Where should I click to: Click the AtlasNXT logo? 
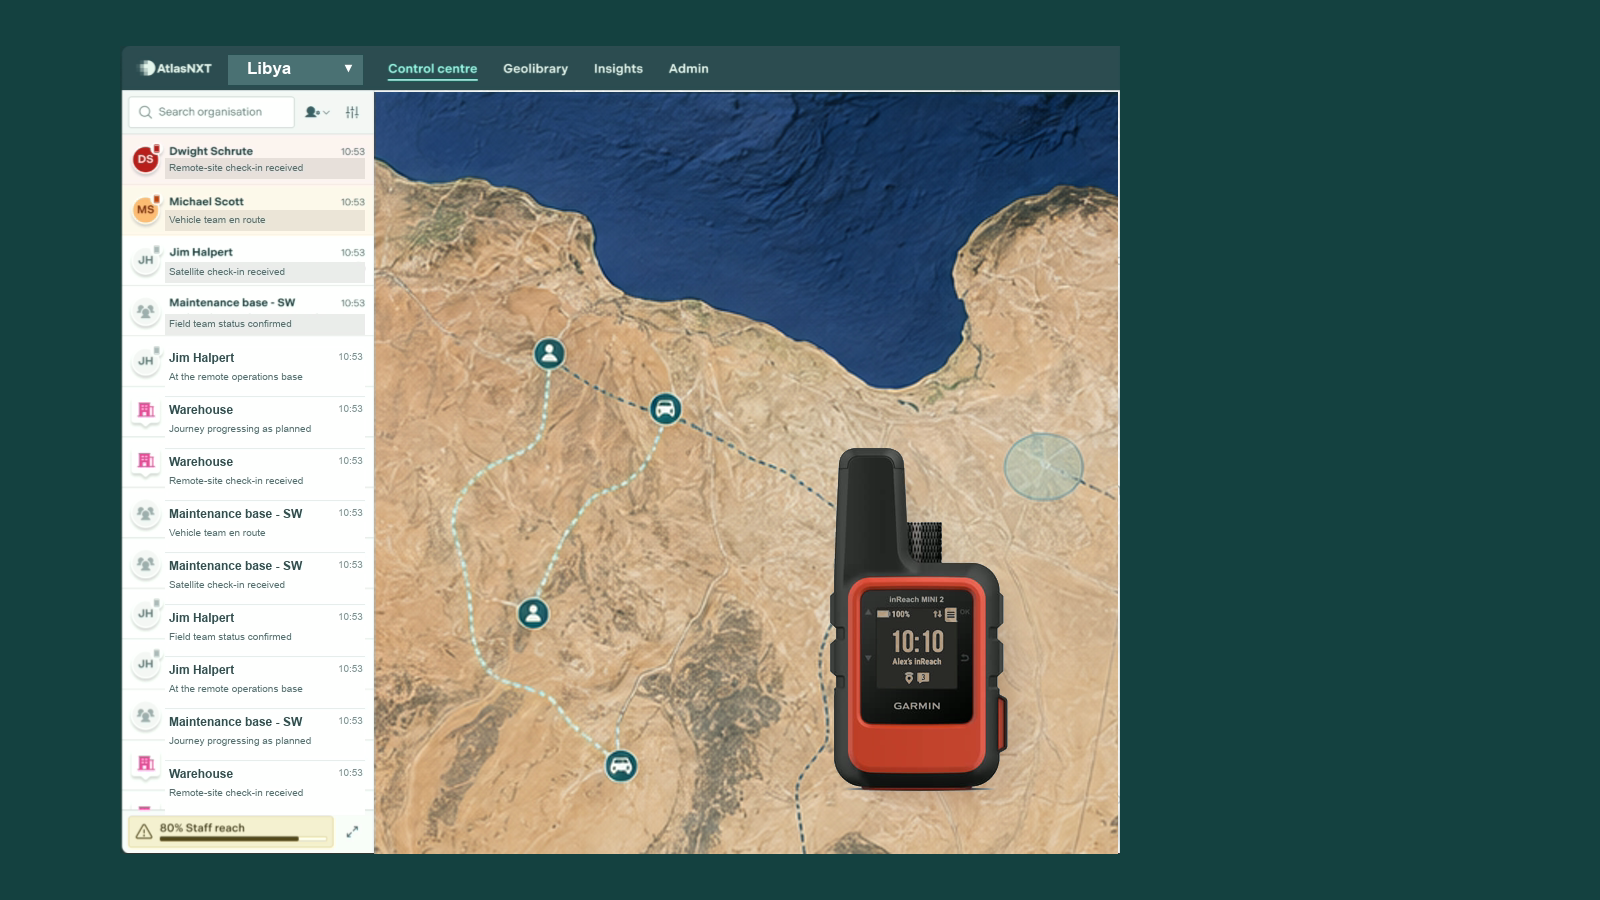point(176,68)
